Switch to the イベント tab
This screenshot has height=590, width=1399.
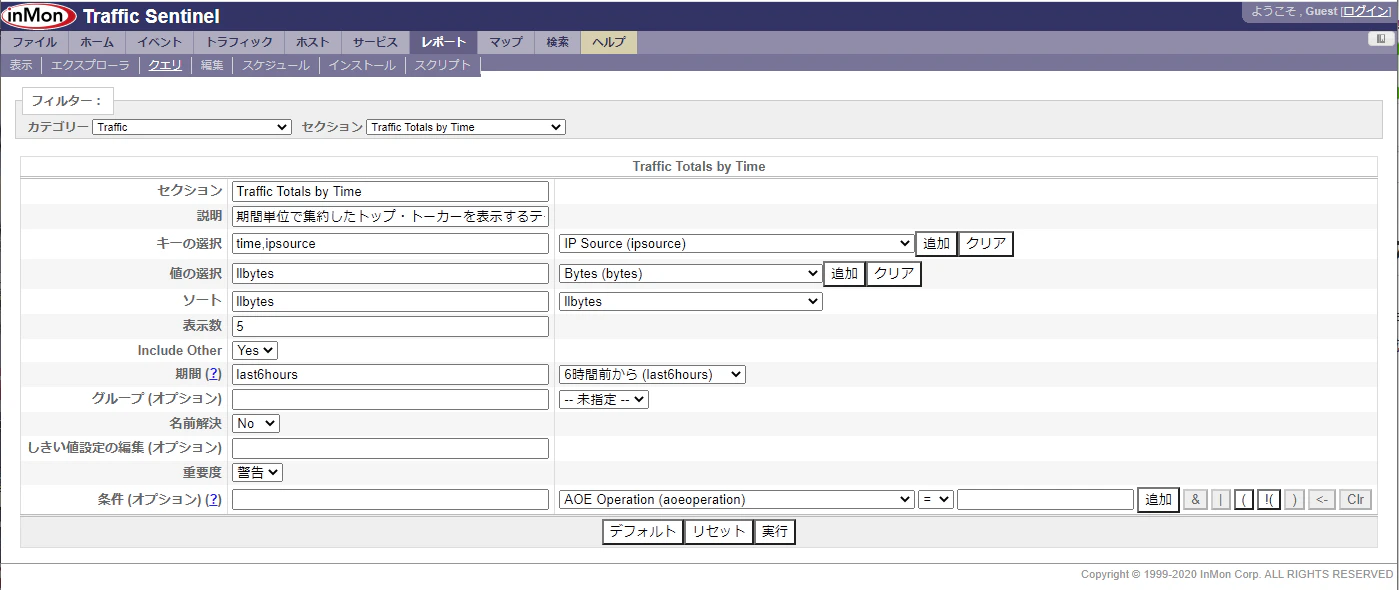160,42
